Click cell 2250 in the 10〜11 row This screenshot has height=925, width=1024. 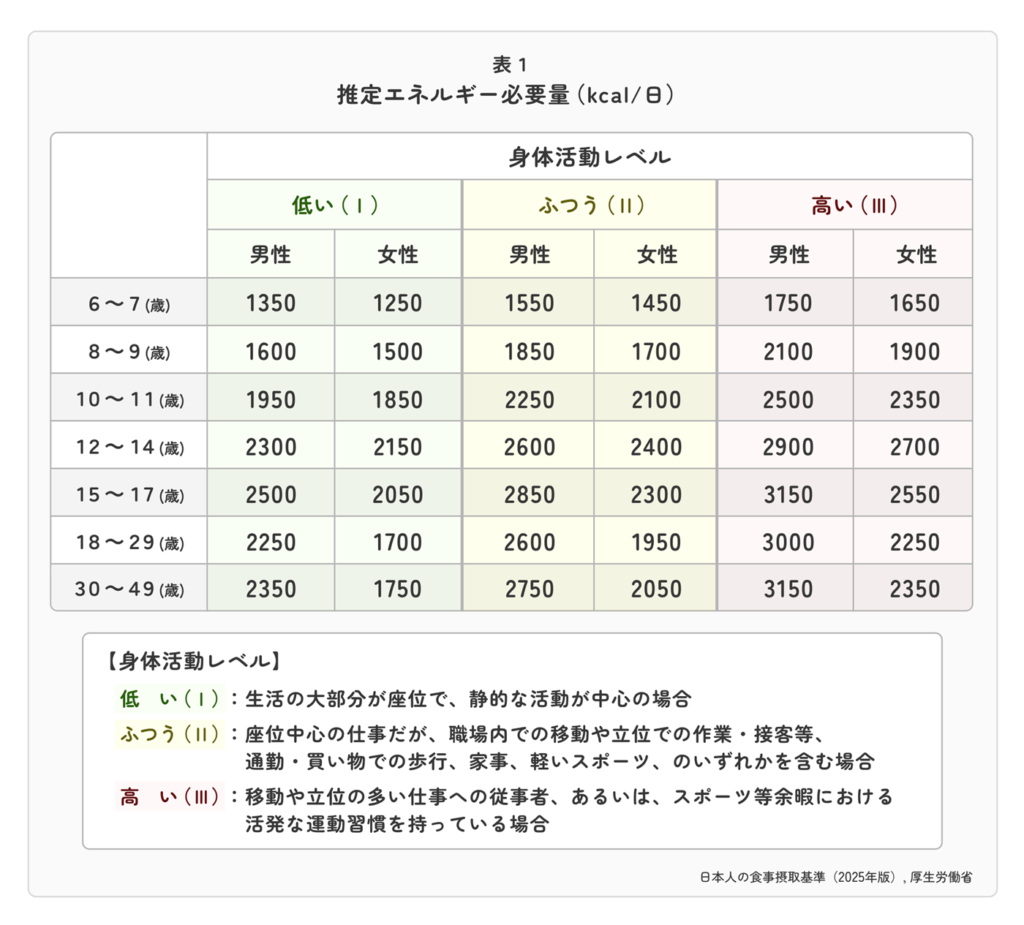[529, 400]
